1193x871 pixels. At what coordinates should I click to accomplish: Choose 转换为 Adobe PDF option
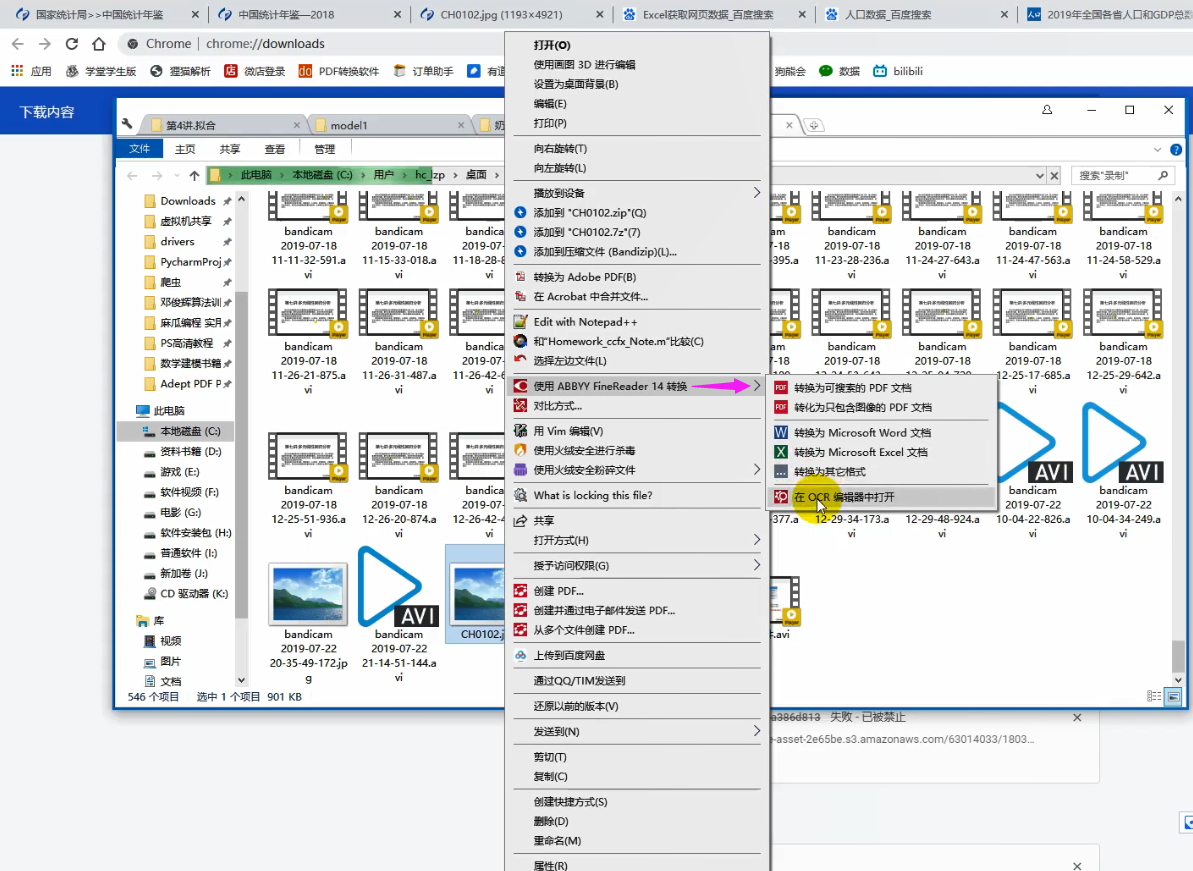[584, 277]
